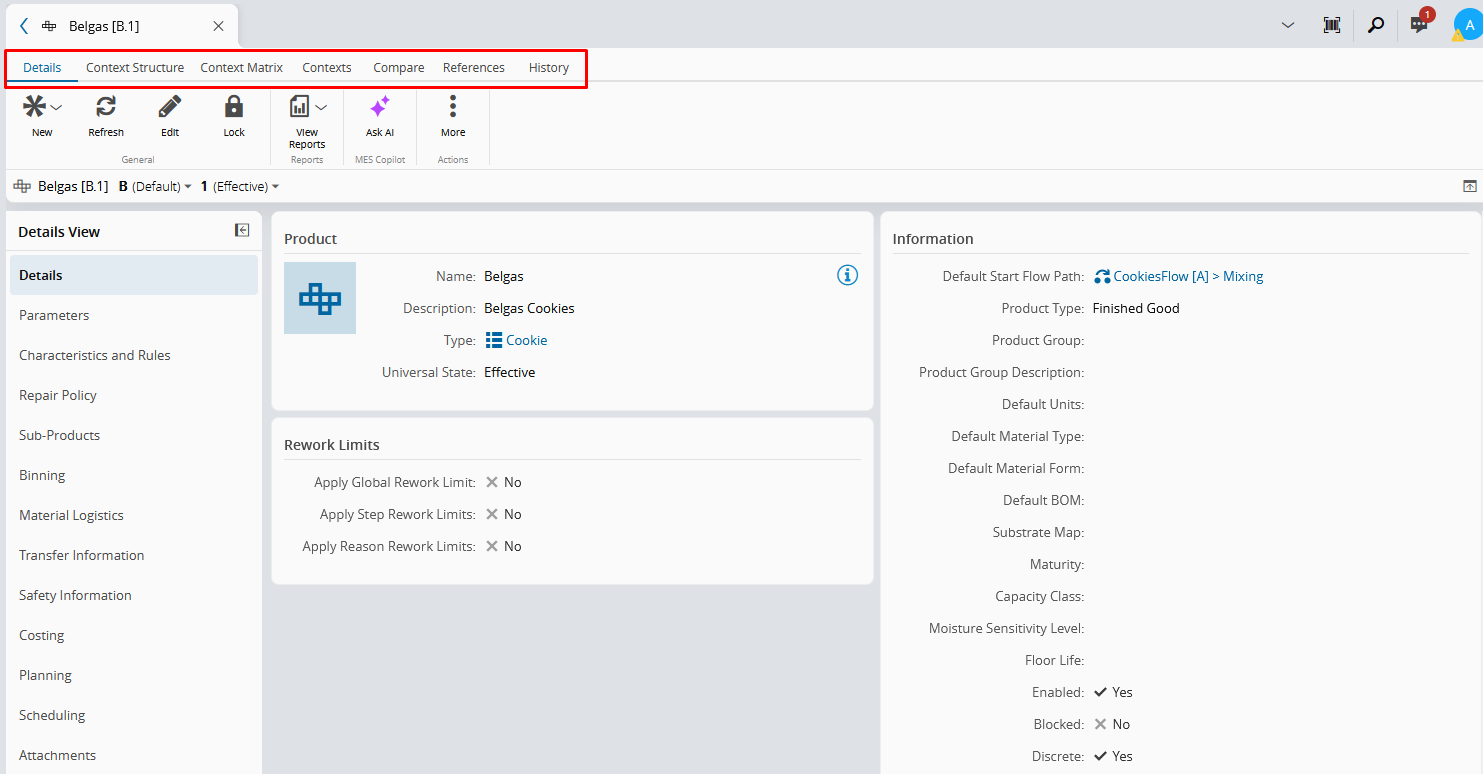Click the New asterisk icon
Viewport: 1483px width, 774px height.
(35, 106)
